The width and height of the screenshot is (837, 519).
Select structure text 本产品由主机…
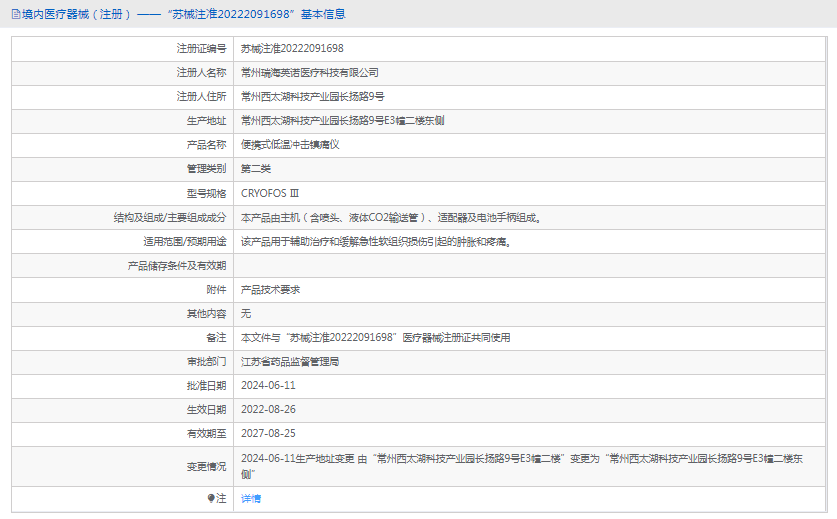coord(391,217)
